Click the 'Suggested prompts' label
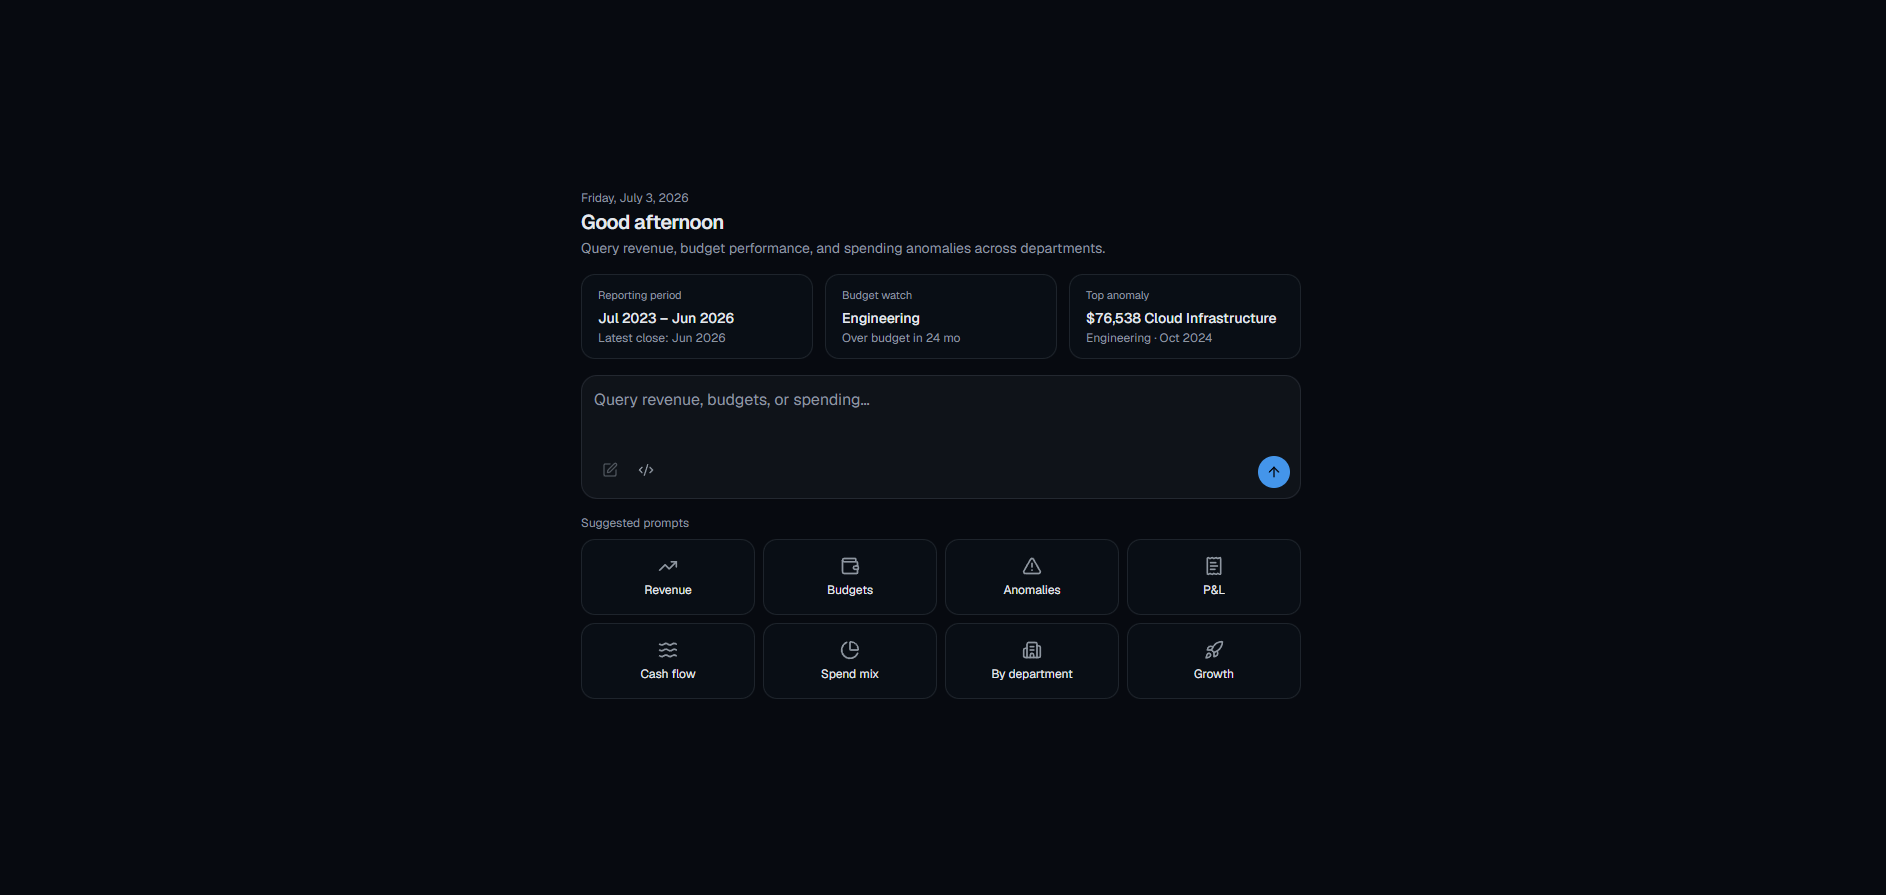Screen dimensions: 1886x895 pos(635,523)
